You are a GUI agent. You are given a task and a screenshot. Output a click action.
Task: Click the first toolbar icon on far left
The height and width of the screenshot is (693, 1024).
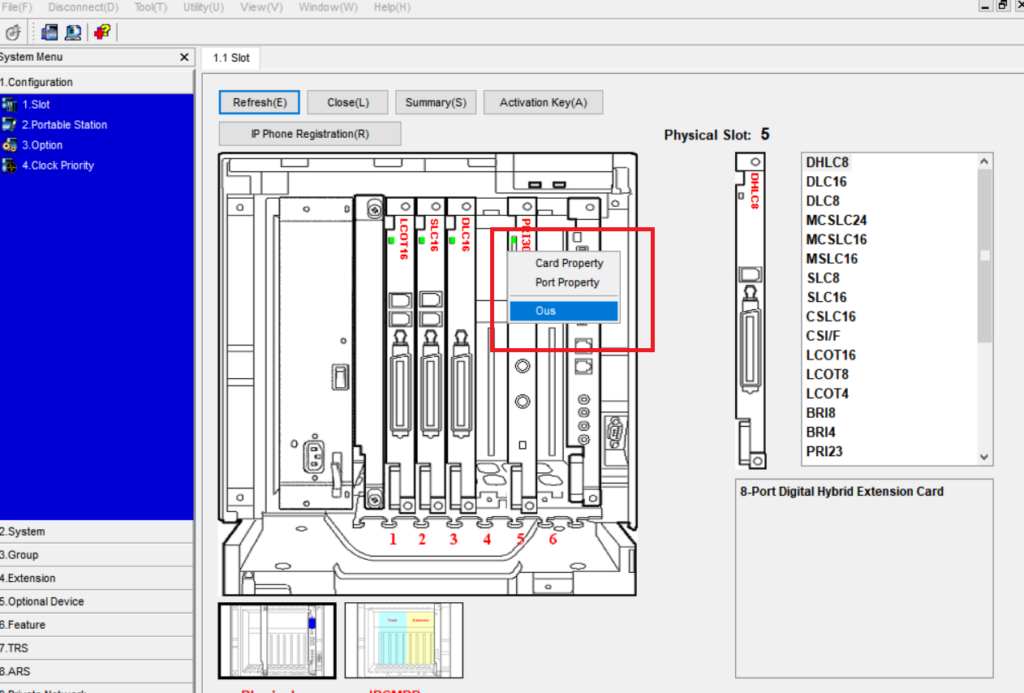13,32
